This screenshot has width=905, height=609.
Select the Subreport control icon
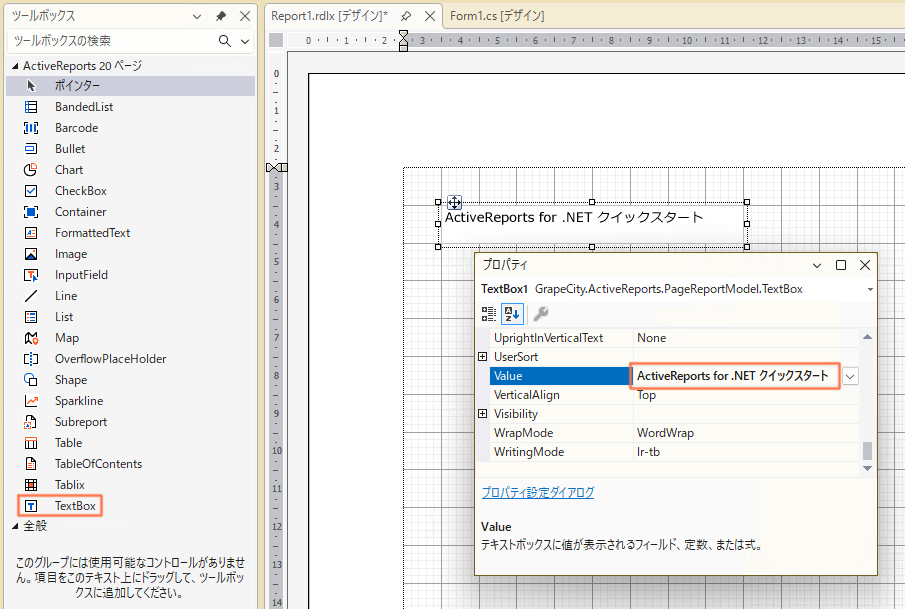point(31,422)
